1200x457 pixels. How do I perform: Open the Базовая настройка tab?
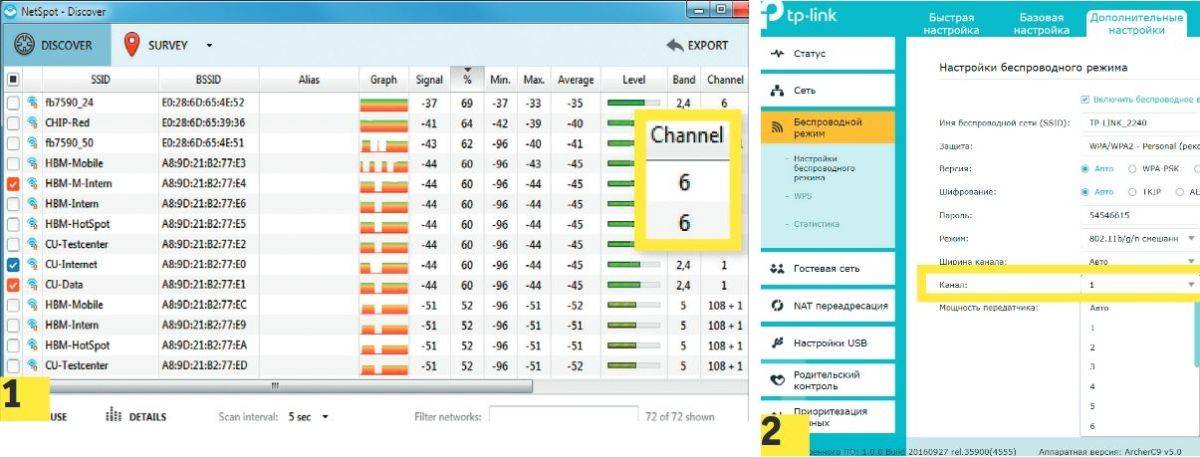pos(1041,24)
